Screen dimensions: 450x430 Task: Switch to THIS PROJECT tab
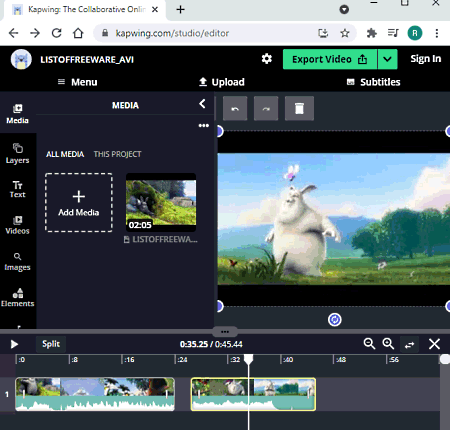coord(117,154)
